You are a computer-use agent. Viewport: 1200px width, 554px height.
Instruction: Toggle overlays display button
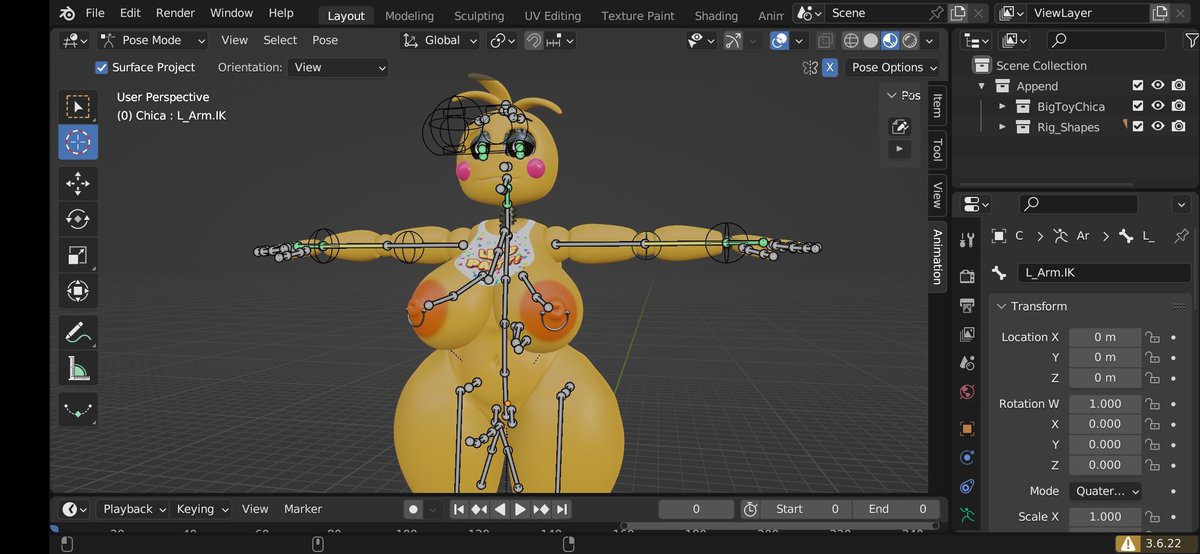tap(779, 41)
